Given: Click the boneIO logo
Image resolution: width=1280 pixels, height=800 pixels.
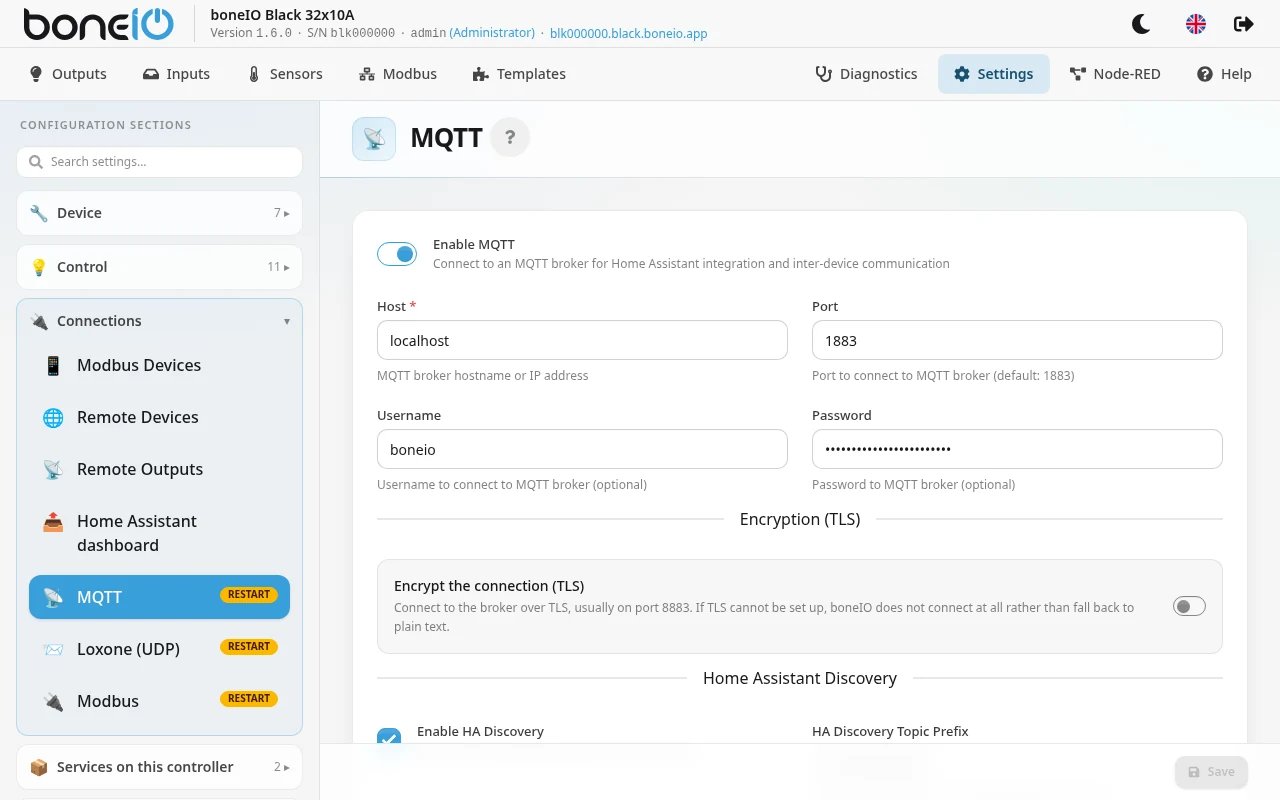Looking at the screenshot, I should [98, 24].
